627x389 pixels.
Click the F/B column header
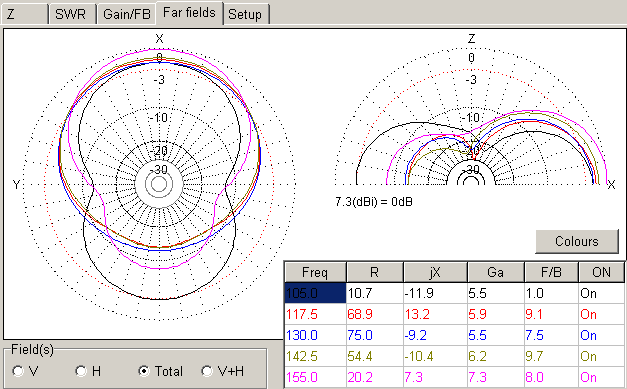551,272
